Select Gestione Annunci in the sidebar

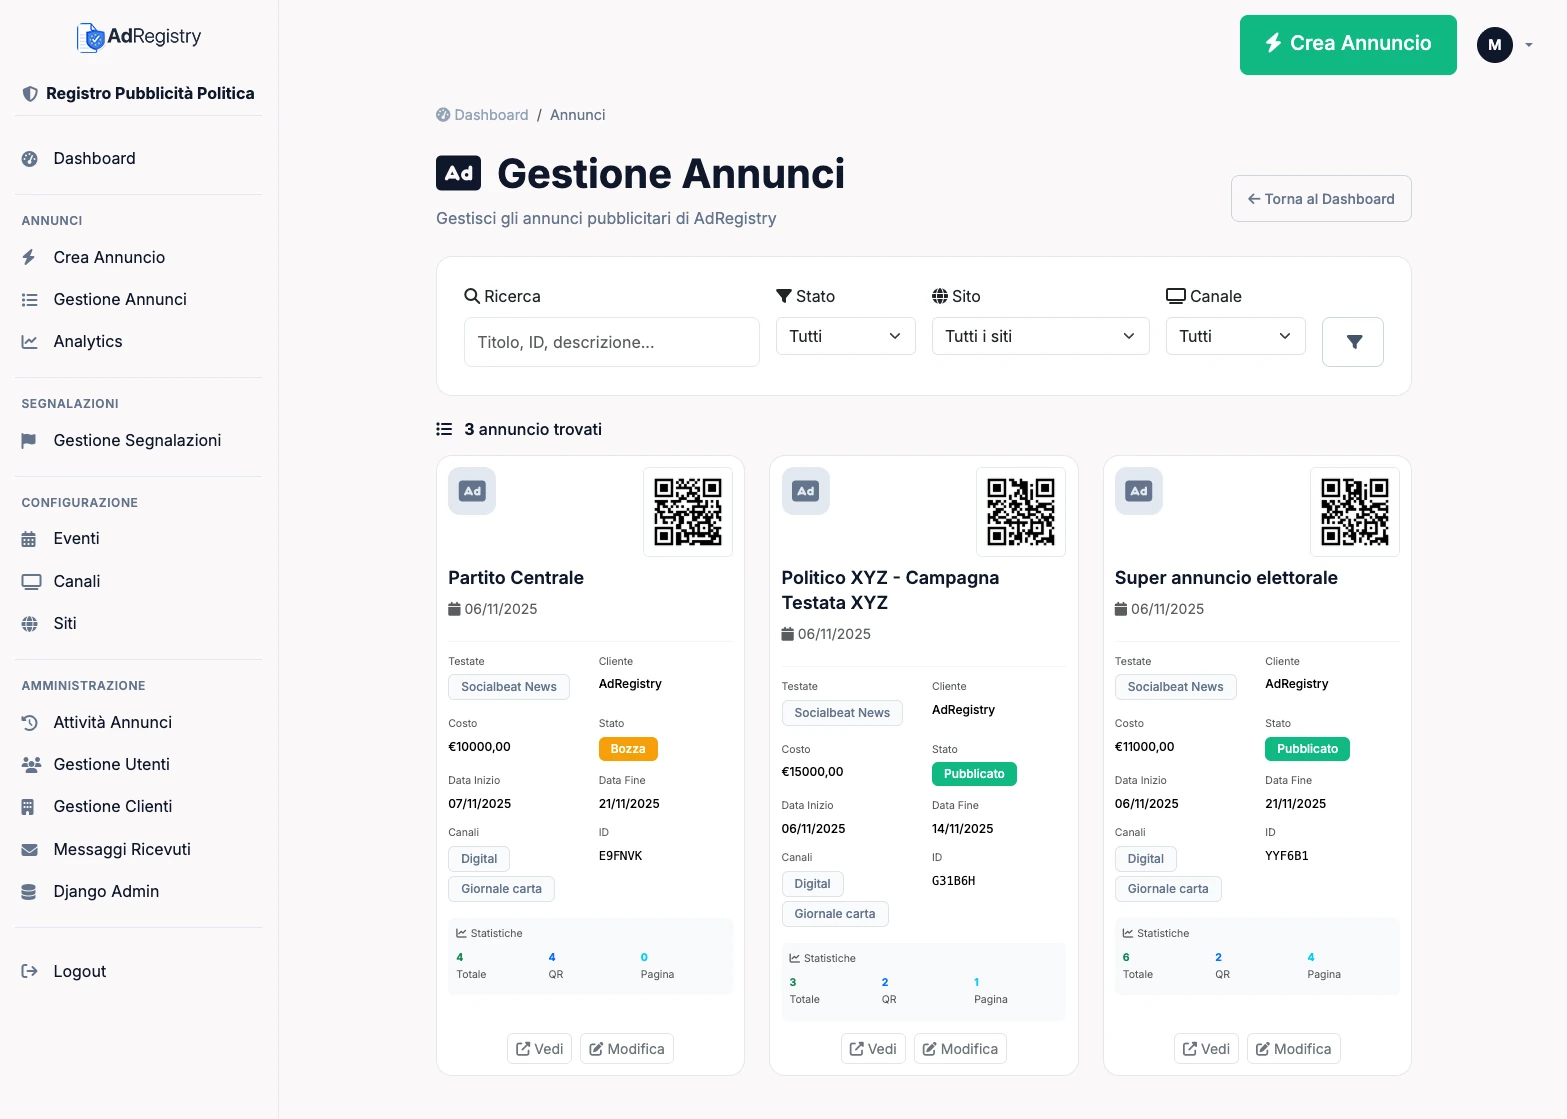119,299
